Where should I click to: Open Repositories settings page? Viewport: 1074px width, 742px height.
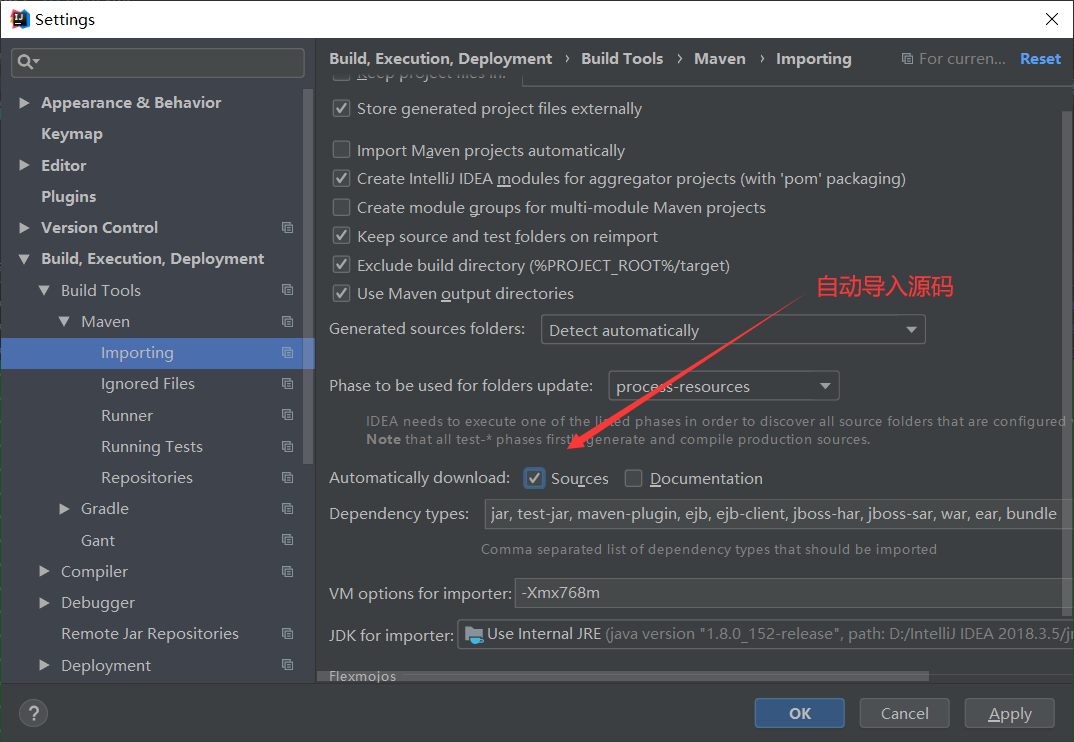(147, 478)
